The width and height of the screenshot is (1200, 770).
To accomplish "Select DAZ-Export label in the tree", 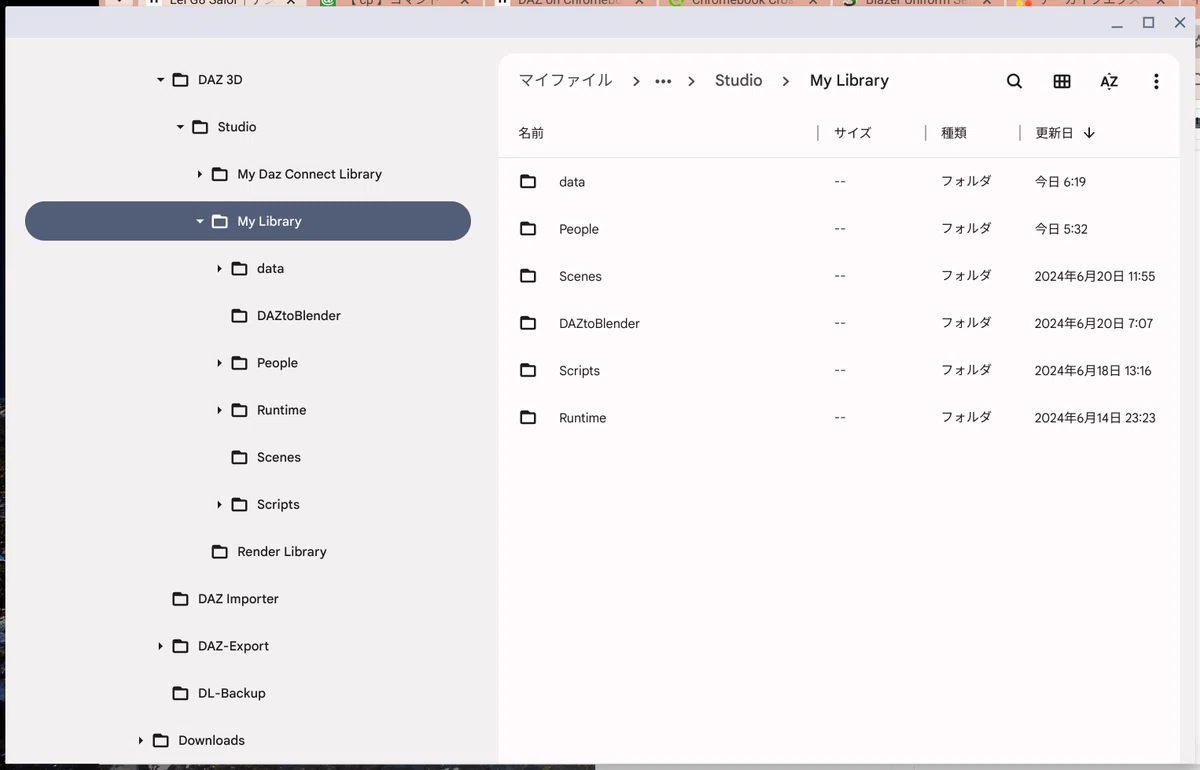I will (x=233, y=646).
